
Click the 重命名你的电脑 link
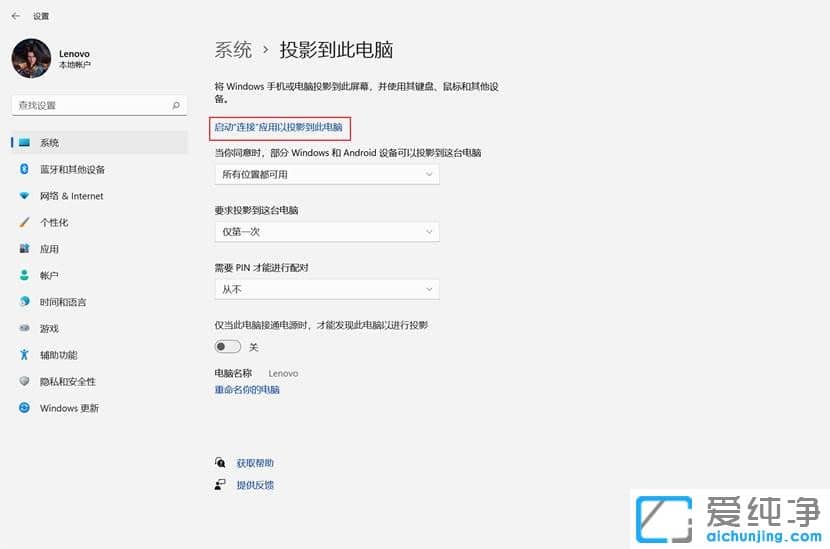click(247, 390)
